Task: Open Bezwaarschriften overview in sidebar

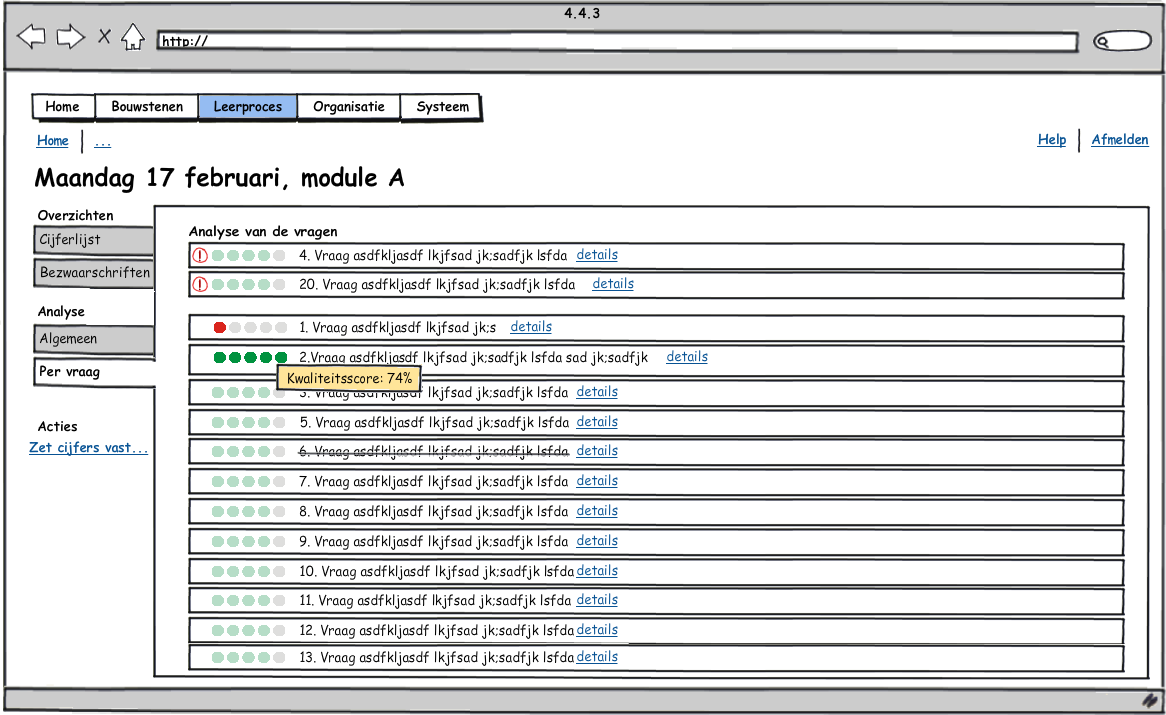Action: tap(94, 273)
